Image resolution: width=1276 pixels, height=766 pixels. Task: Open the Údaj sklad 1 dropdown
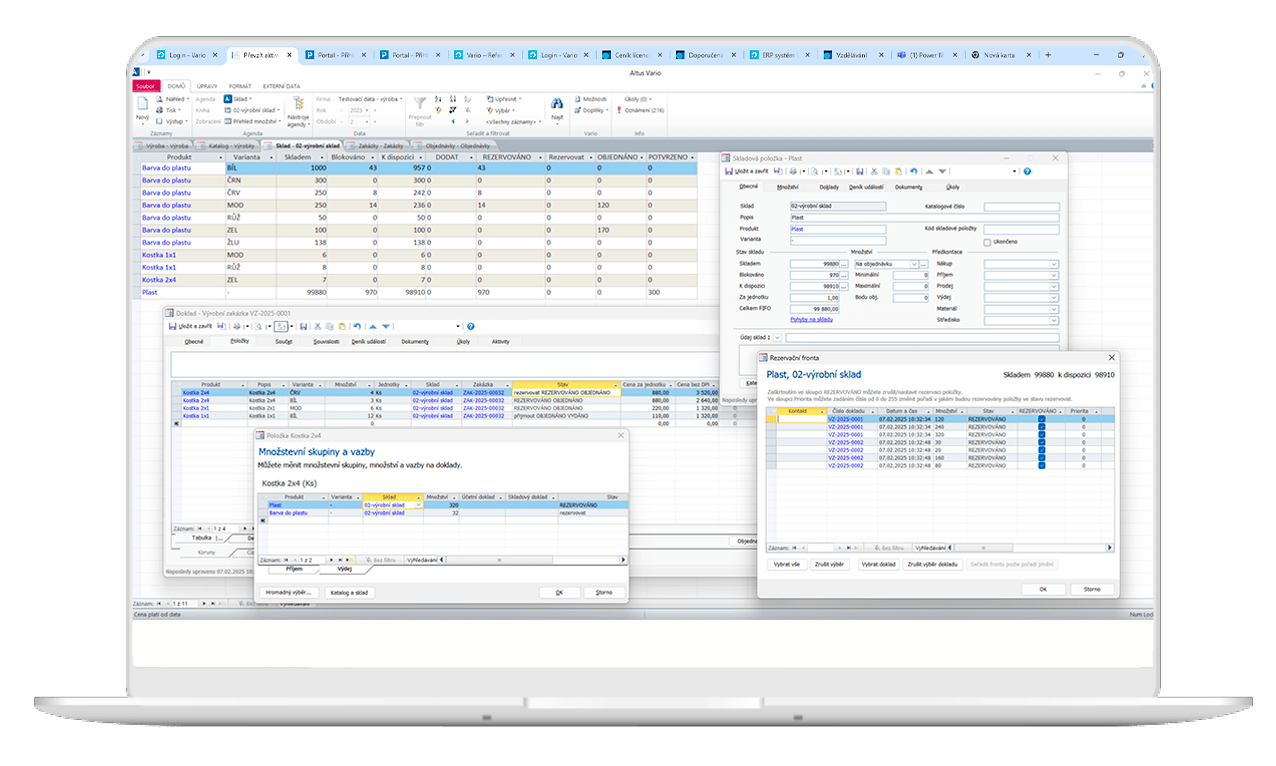pos(778,338)
